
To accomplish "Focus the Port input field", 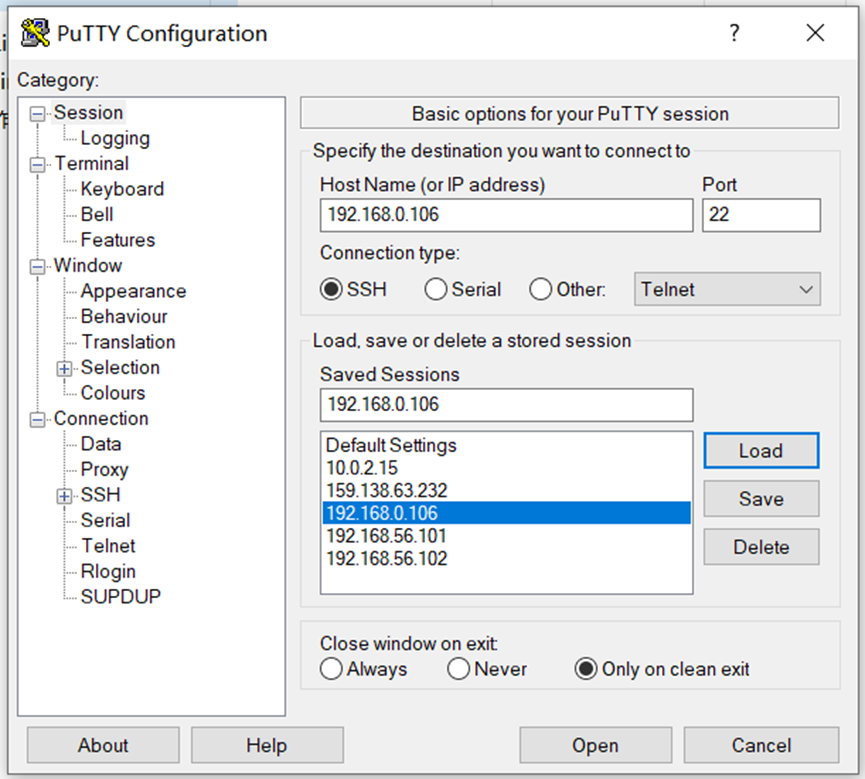I will (x=761, y=215).
